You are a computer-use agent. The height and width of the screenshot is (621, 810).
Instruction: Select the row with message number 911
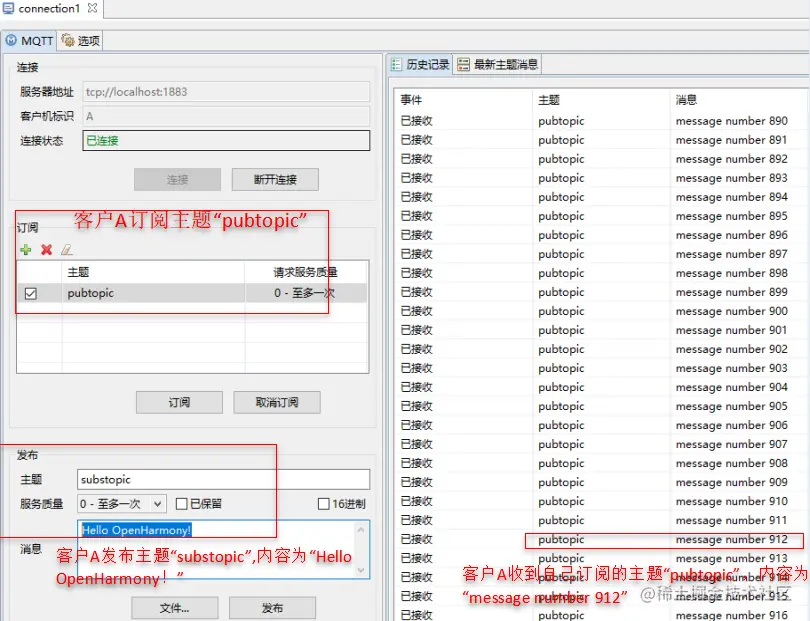[601, 520]
